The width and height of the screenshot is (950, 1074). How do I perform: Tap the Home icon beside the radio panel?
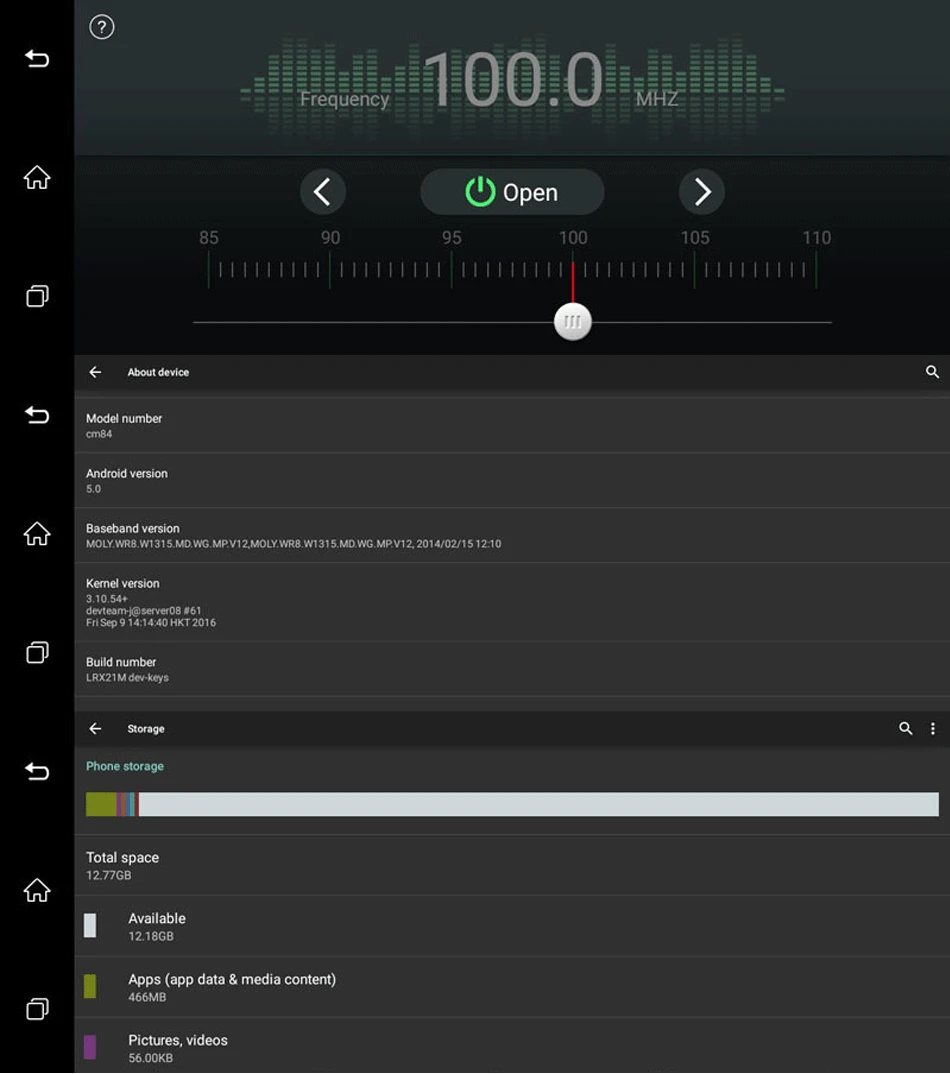tap(37, 177)
